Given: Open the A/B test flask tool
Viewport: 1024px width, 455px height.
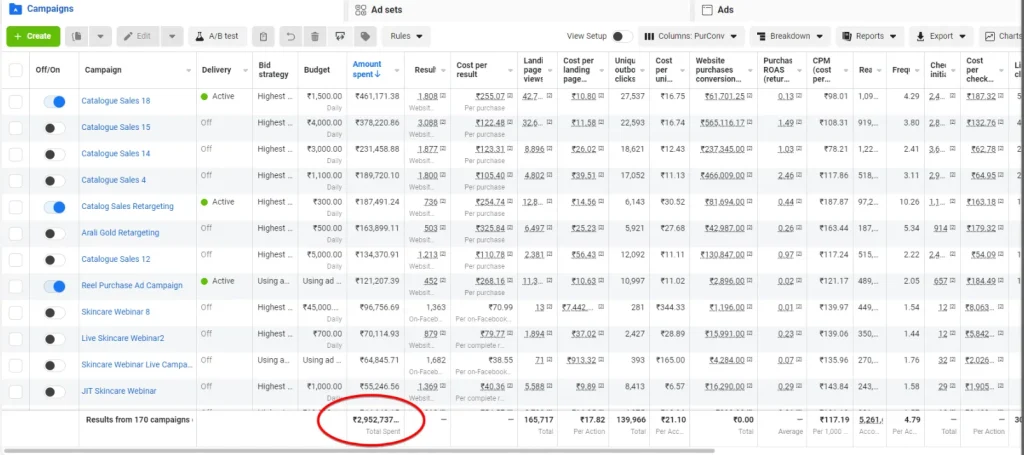Looking at the screenshot, I should 217,36.
